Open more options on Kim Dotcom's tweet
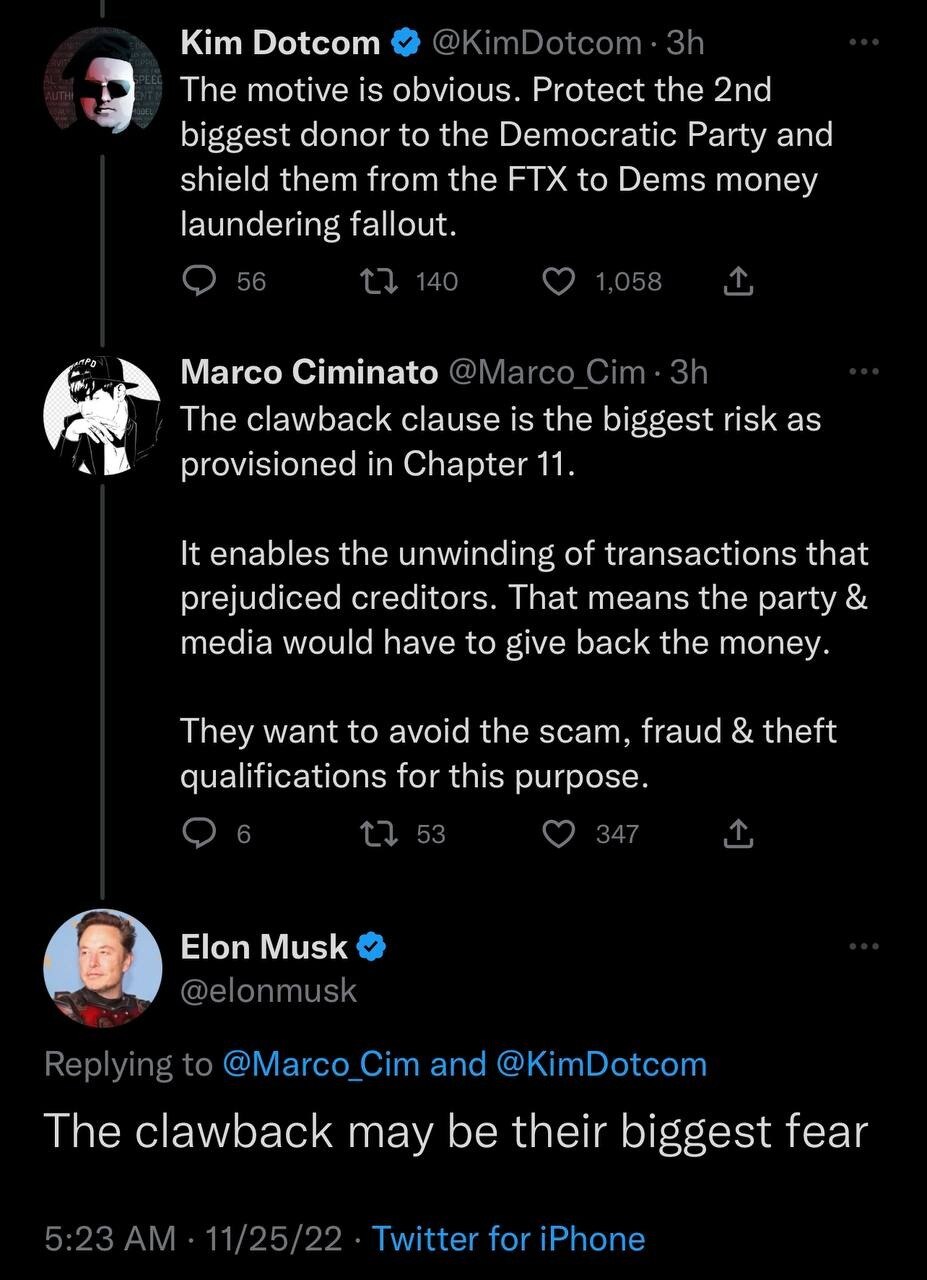 [862, 43]
